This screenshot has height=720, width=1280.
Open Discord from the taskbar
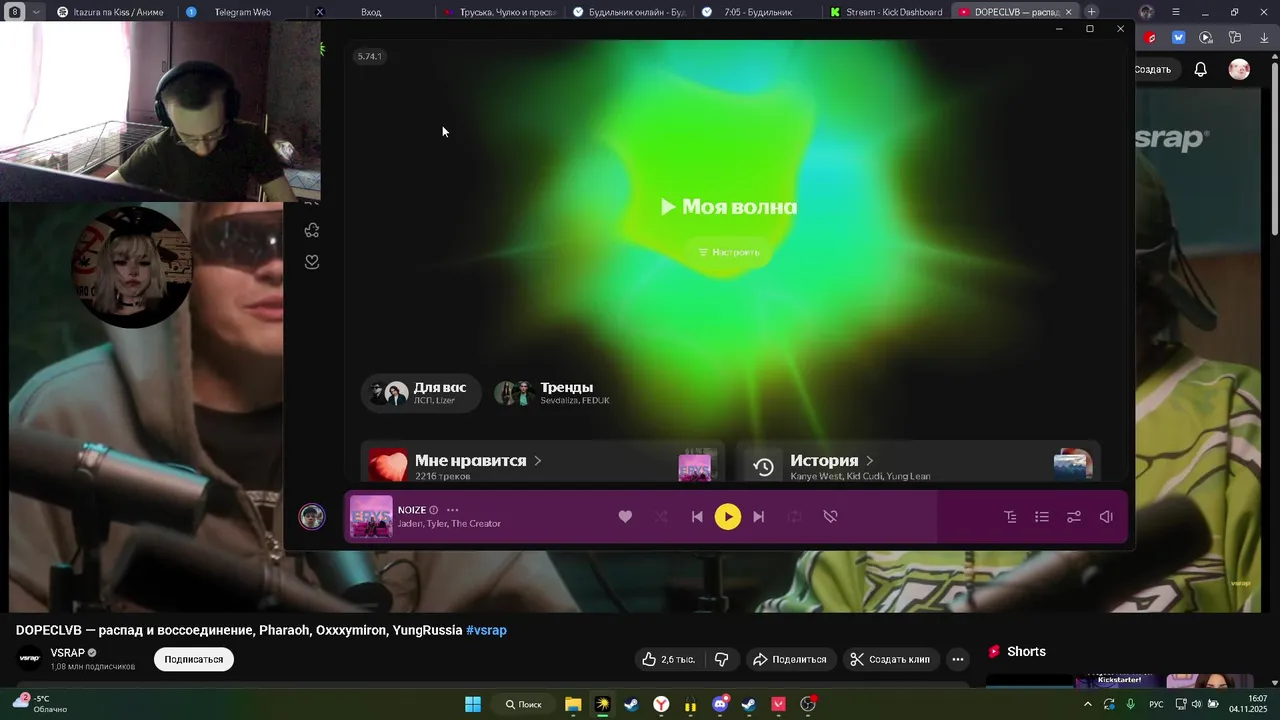tap(720, 704)
